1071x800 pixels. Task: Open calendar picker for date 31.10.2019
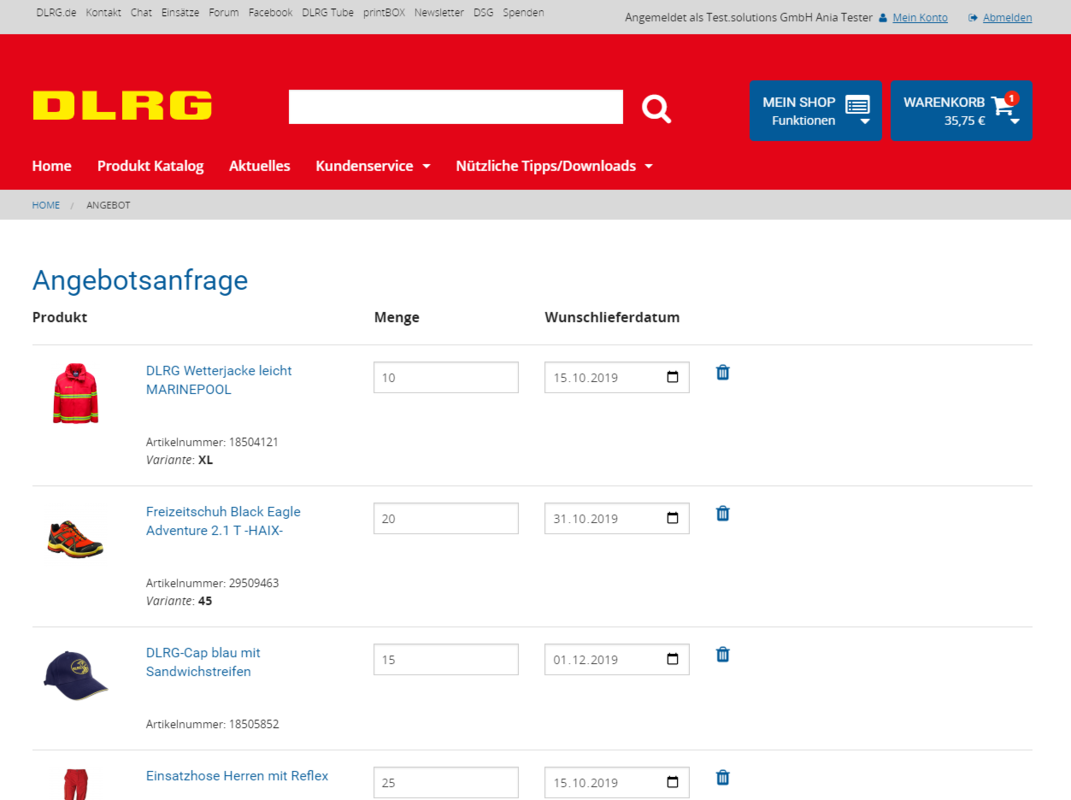[x=672, y=518]
